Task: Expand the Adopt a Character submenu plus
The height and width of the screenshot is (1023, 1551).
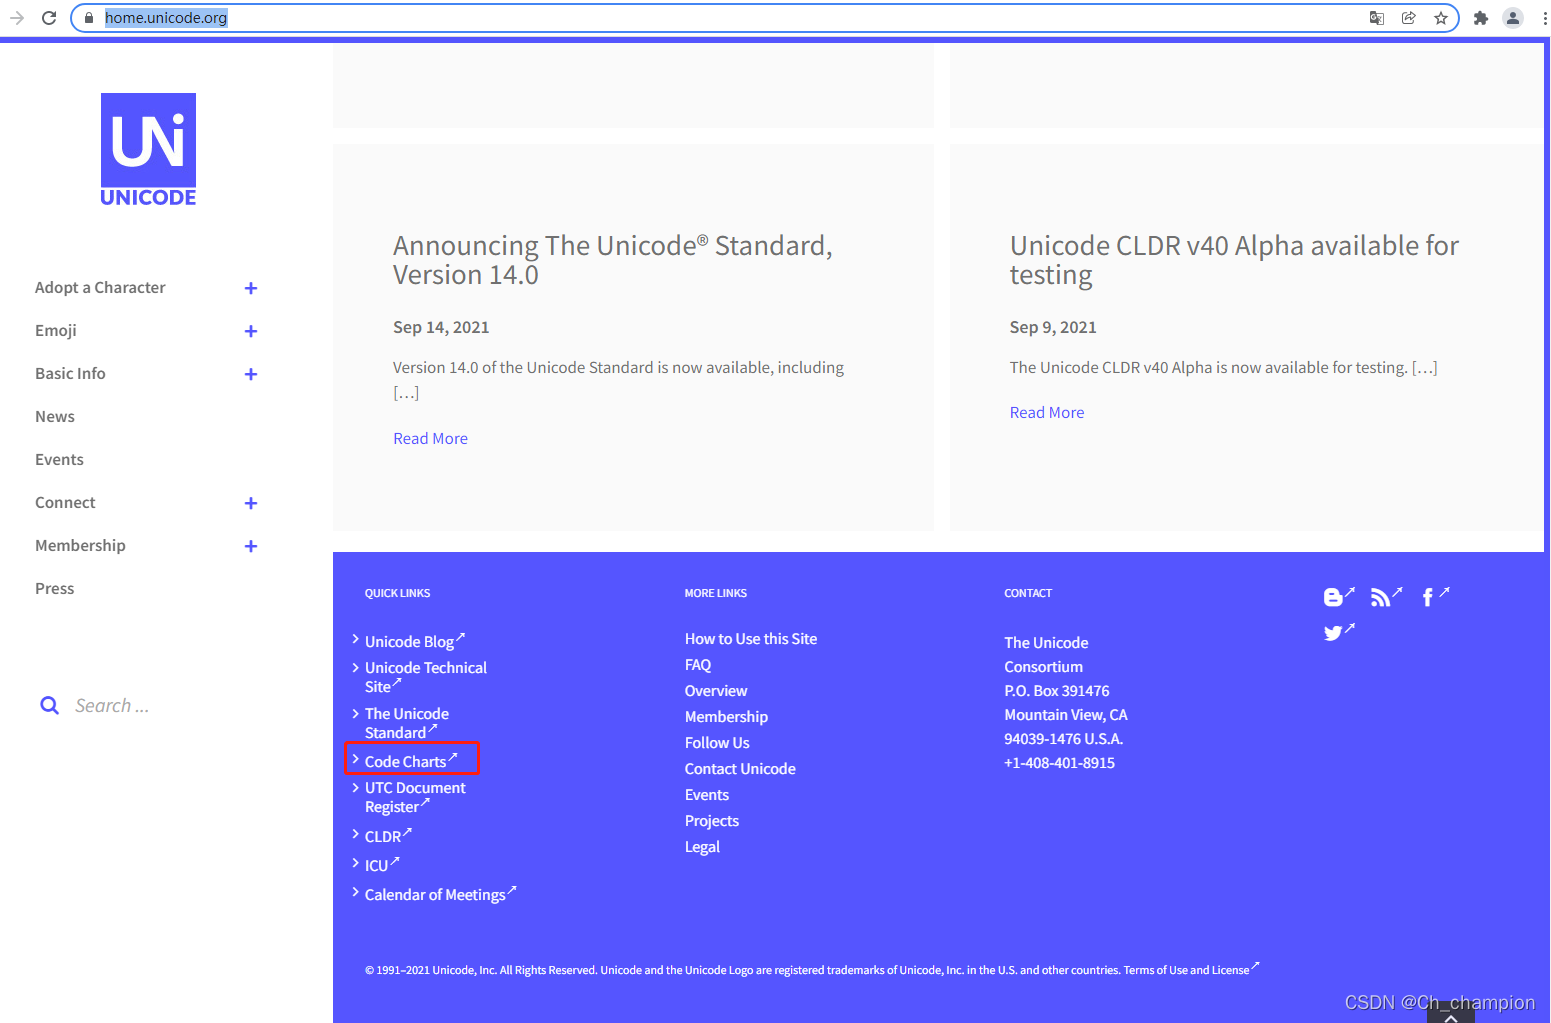Action: (x=251, y=288)
